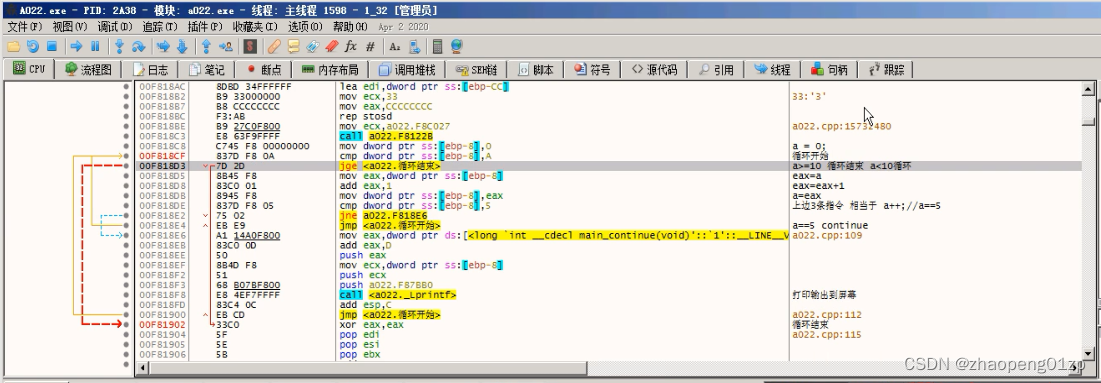The image size is (1101, 383).
Task: Toggle breakpoint dot at 00F818CF
Action: pos(126,156)
